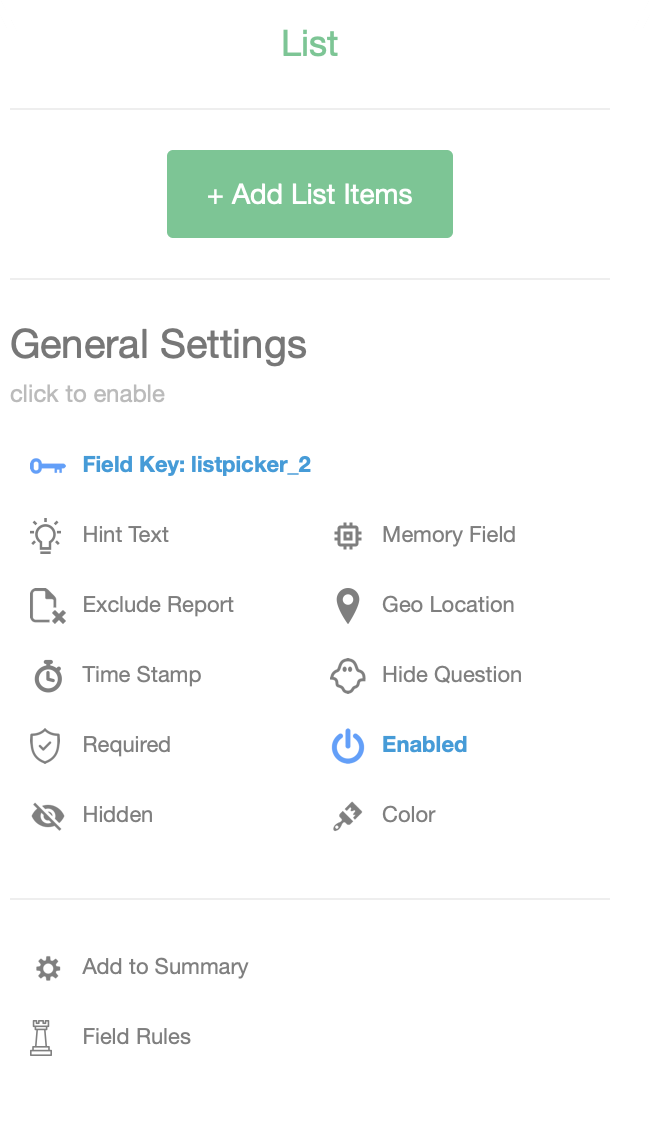Click the Exclude Report document icon
This screenshot has height=1140, width=650.
pos(47,605)
